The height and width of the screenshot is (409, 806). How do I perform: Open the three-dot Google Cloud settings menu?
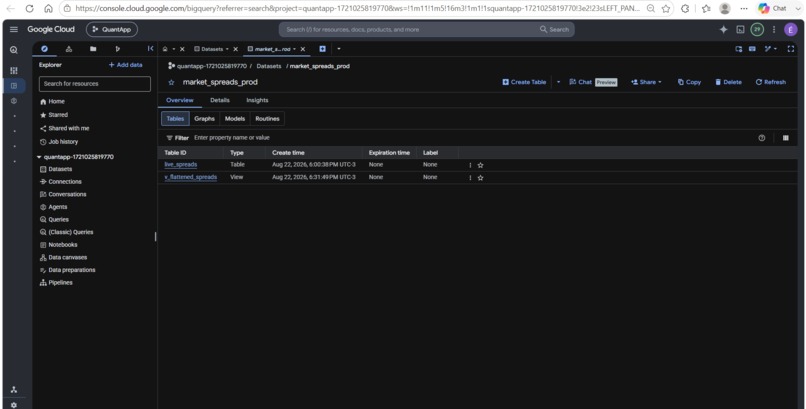coord(774,29)
